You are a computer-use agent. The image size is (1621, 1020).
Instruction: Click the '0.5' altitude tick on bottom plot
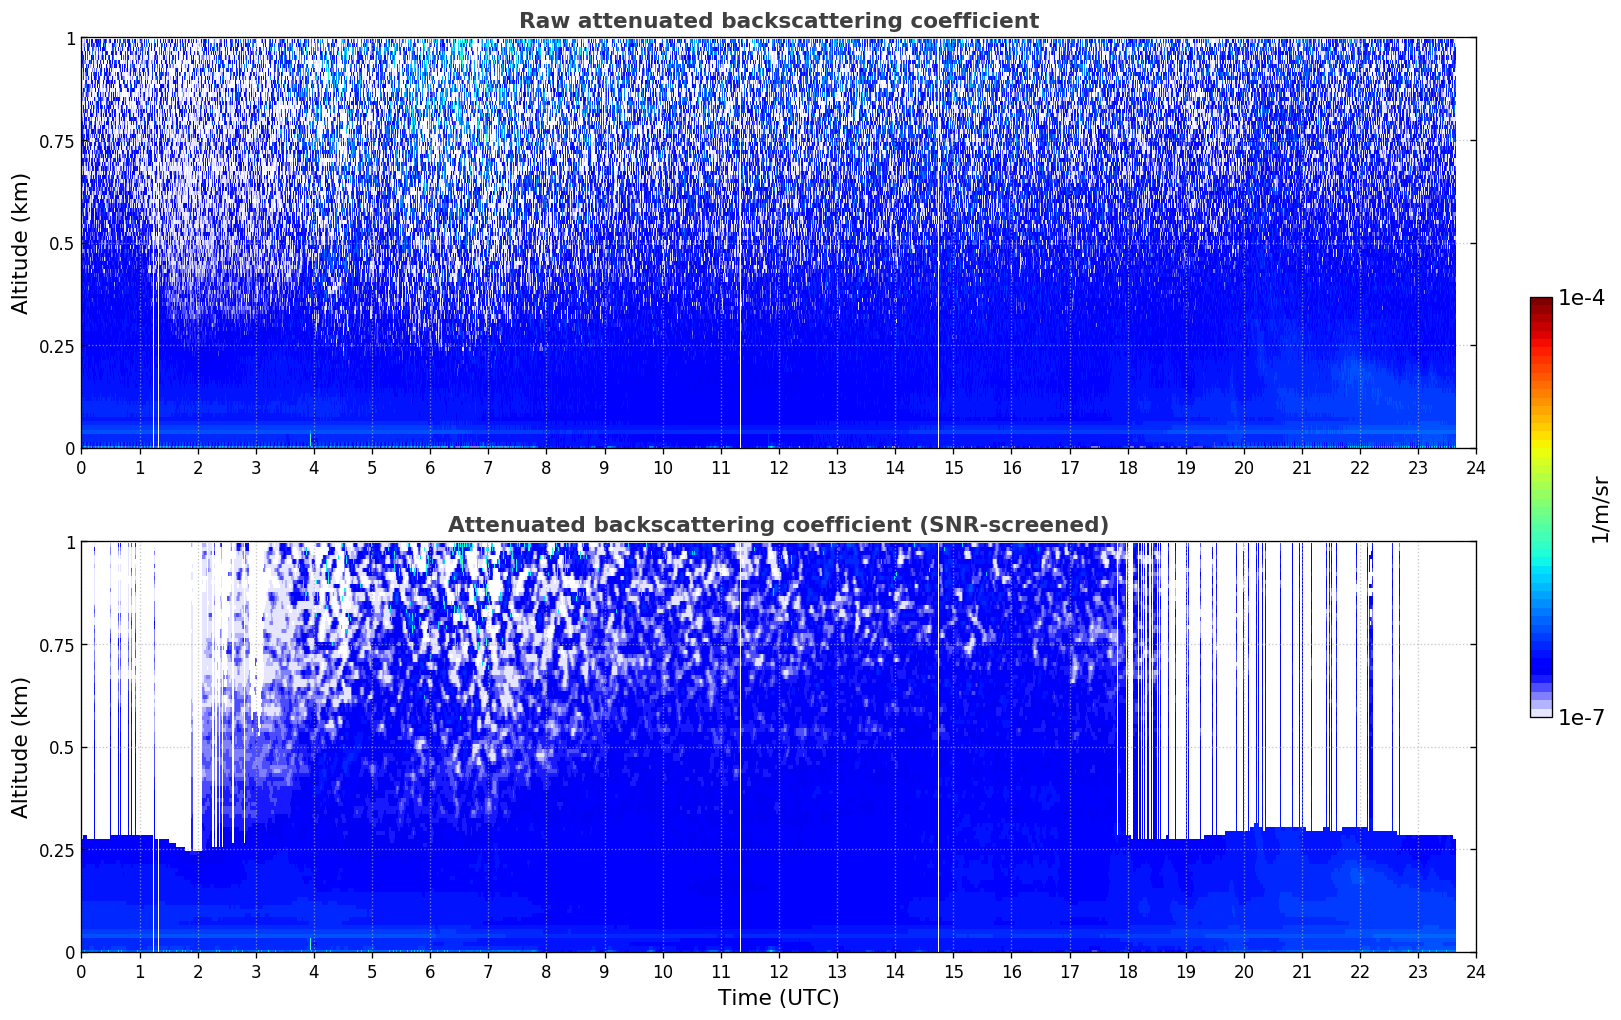pos(62,747)
